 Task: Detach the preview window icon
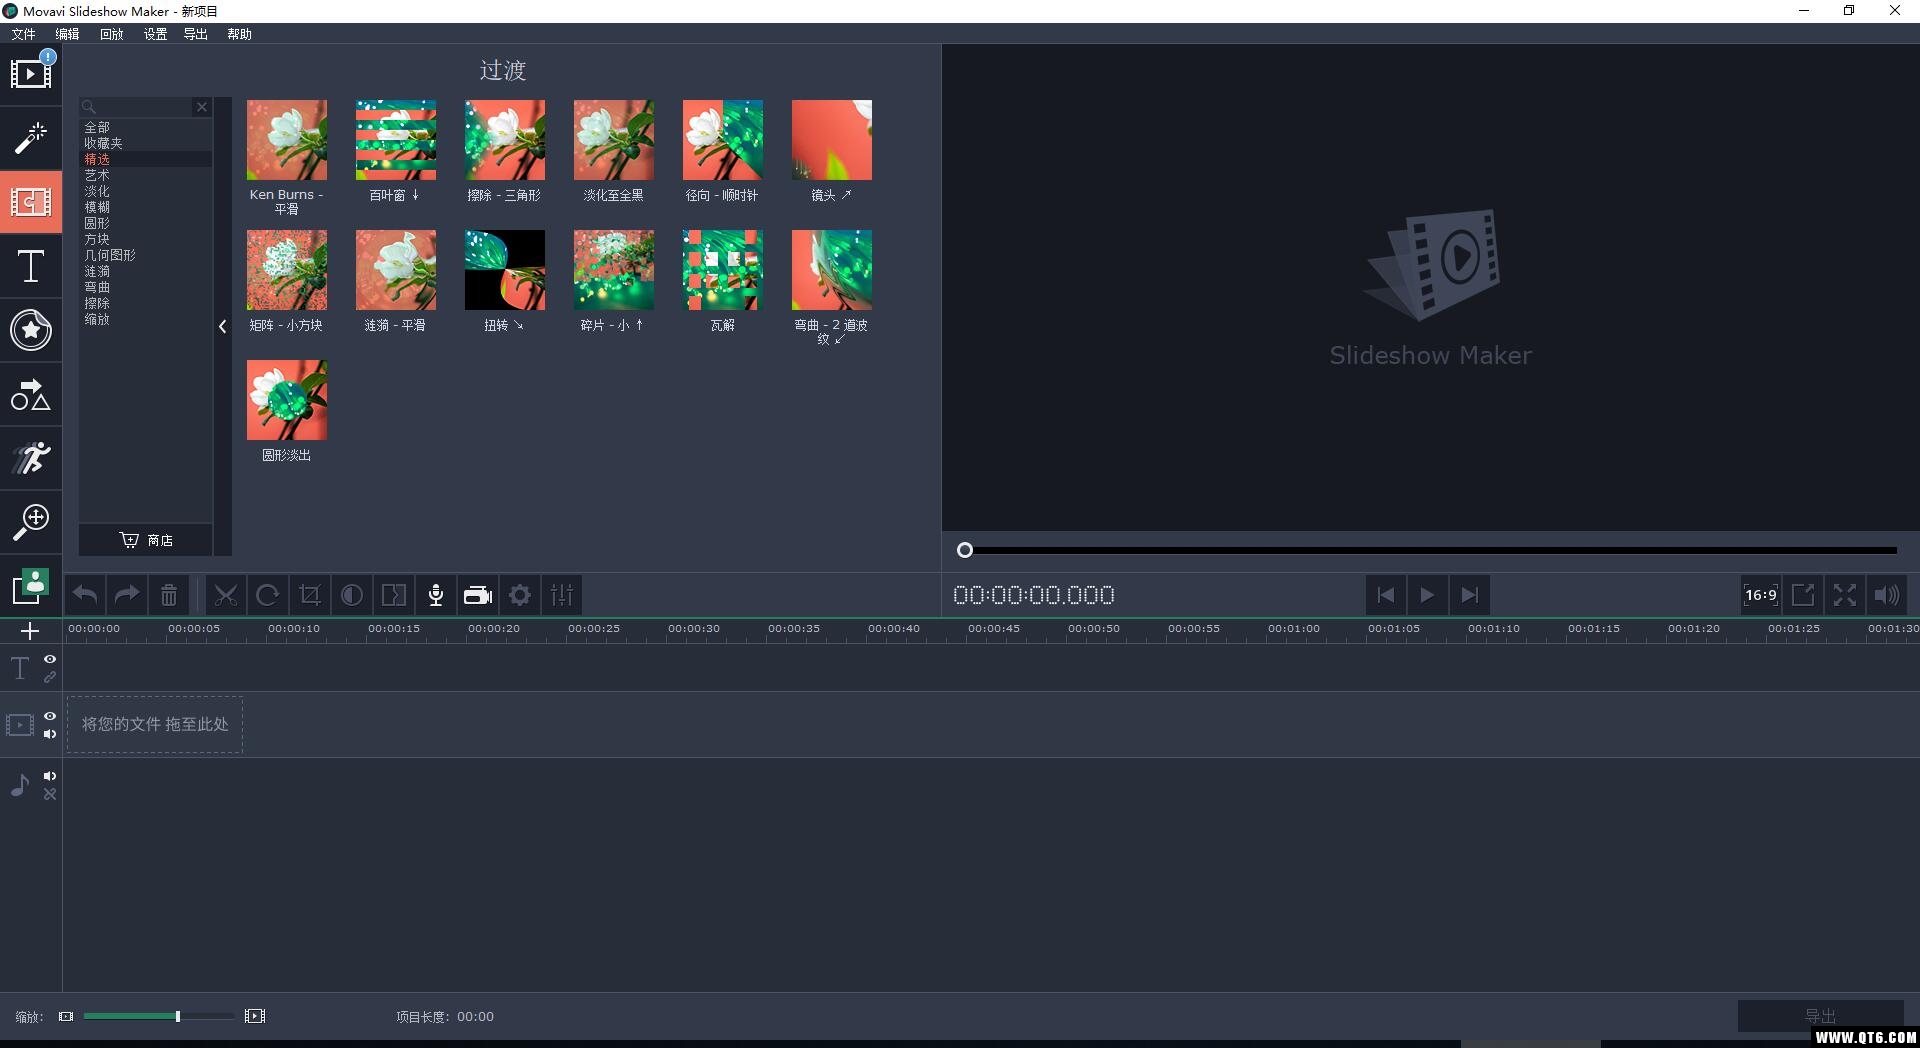tap(1803, 595)
